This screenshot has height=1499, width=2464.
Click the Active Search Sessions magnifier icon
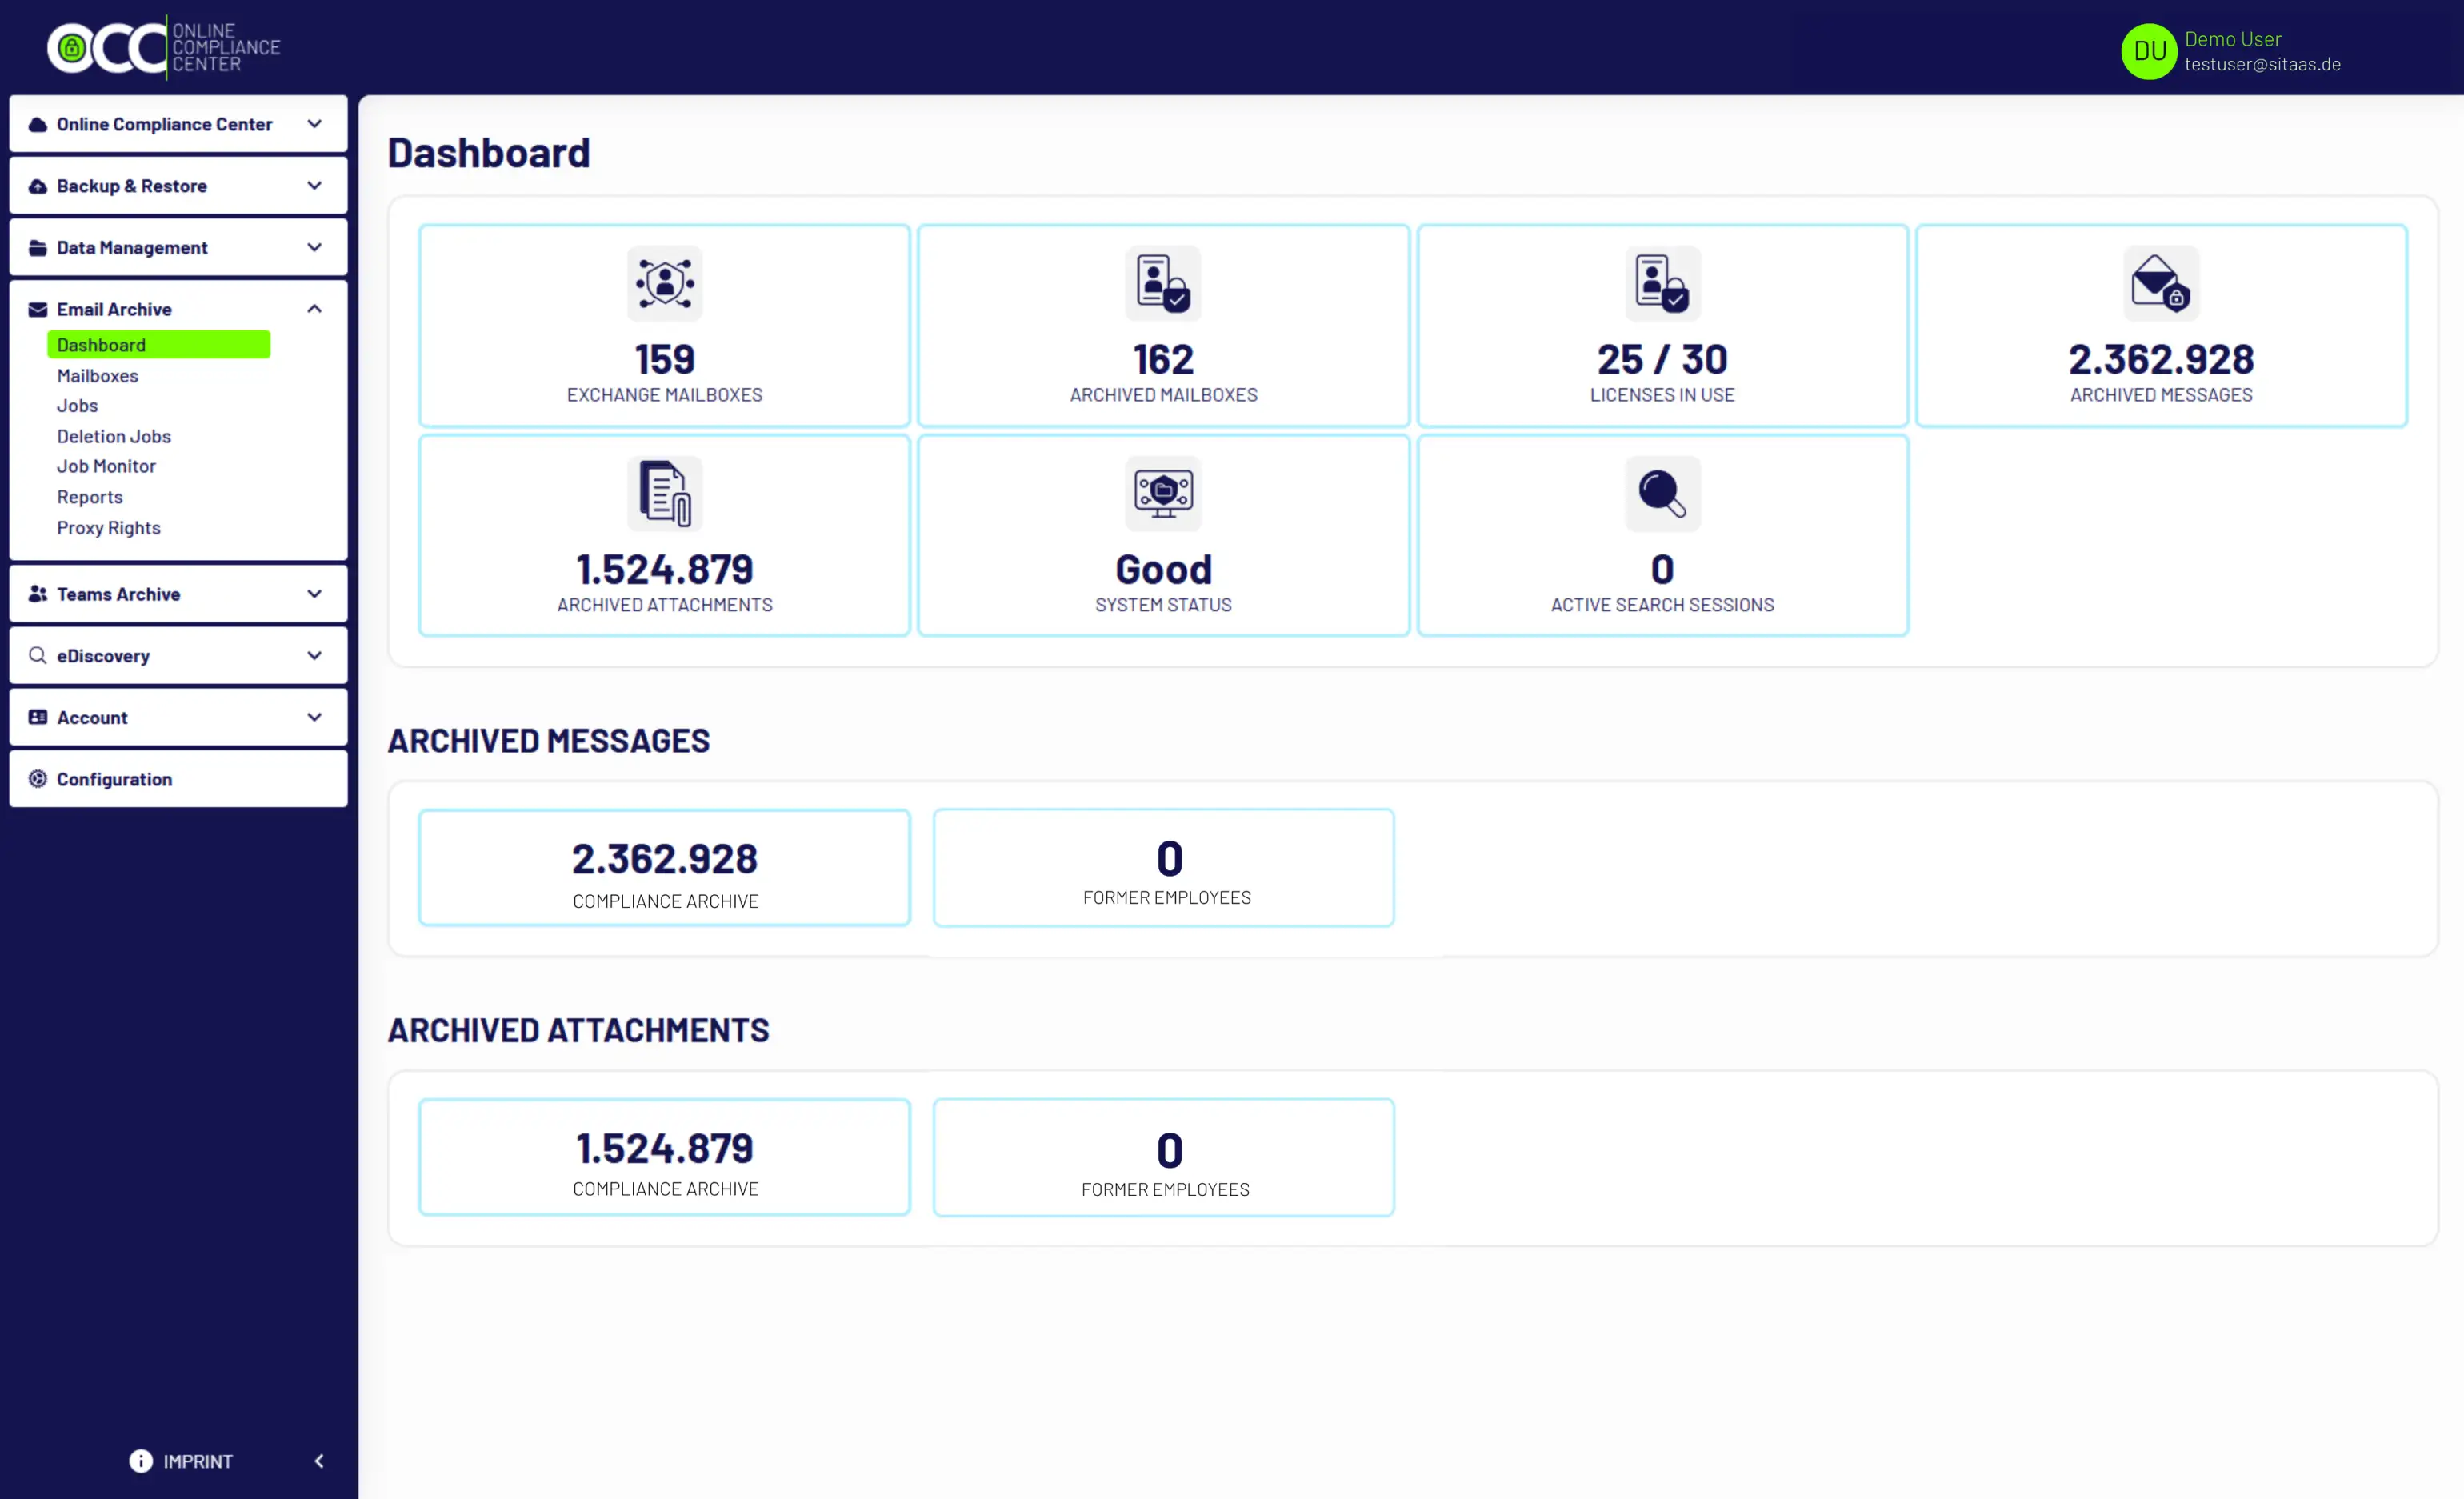(1661, 493)
